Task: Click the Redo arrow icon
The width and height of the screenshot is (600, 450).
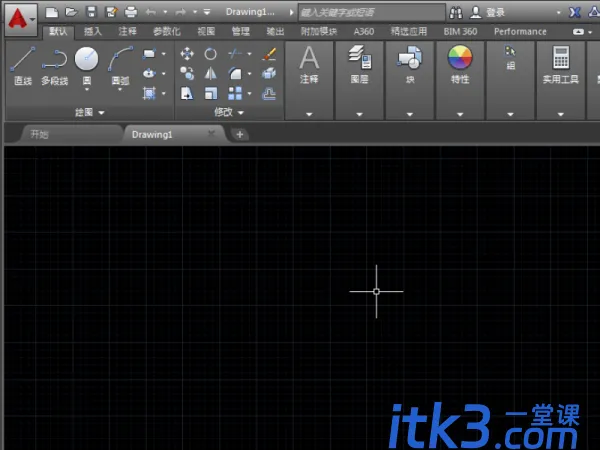Action: (x=180, y=12)
